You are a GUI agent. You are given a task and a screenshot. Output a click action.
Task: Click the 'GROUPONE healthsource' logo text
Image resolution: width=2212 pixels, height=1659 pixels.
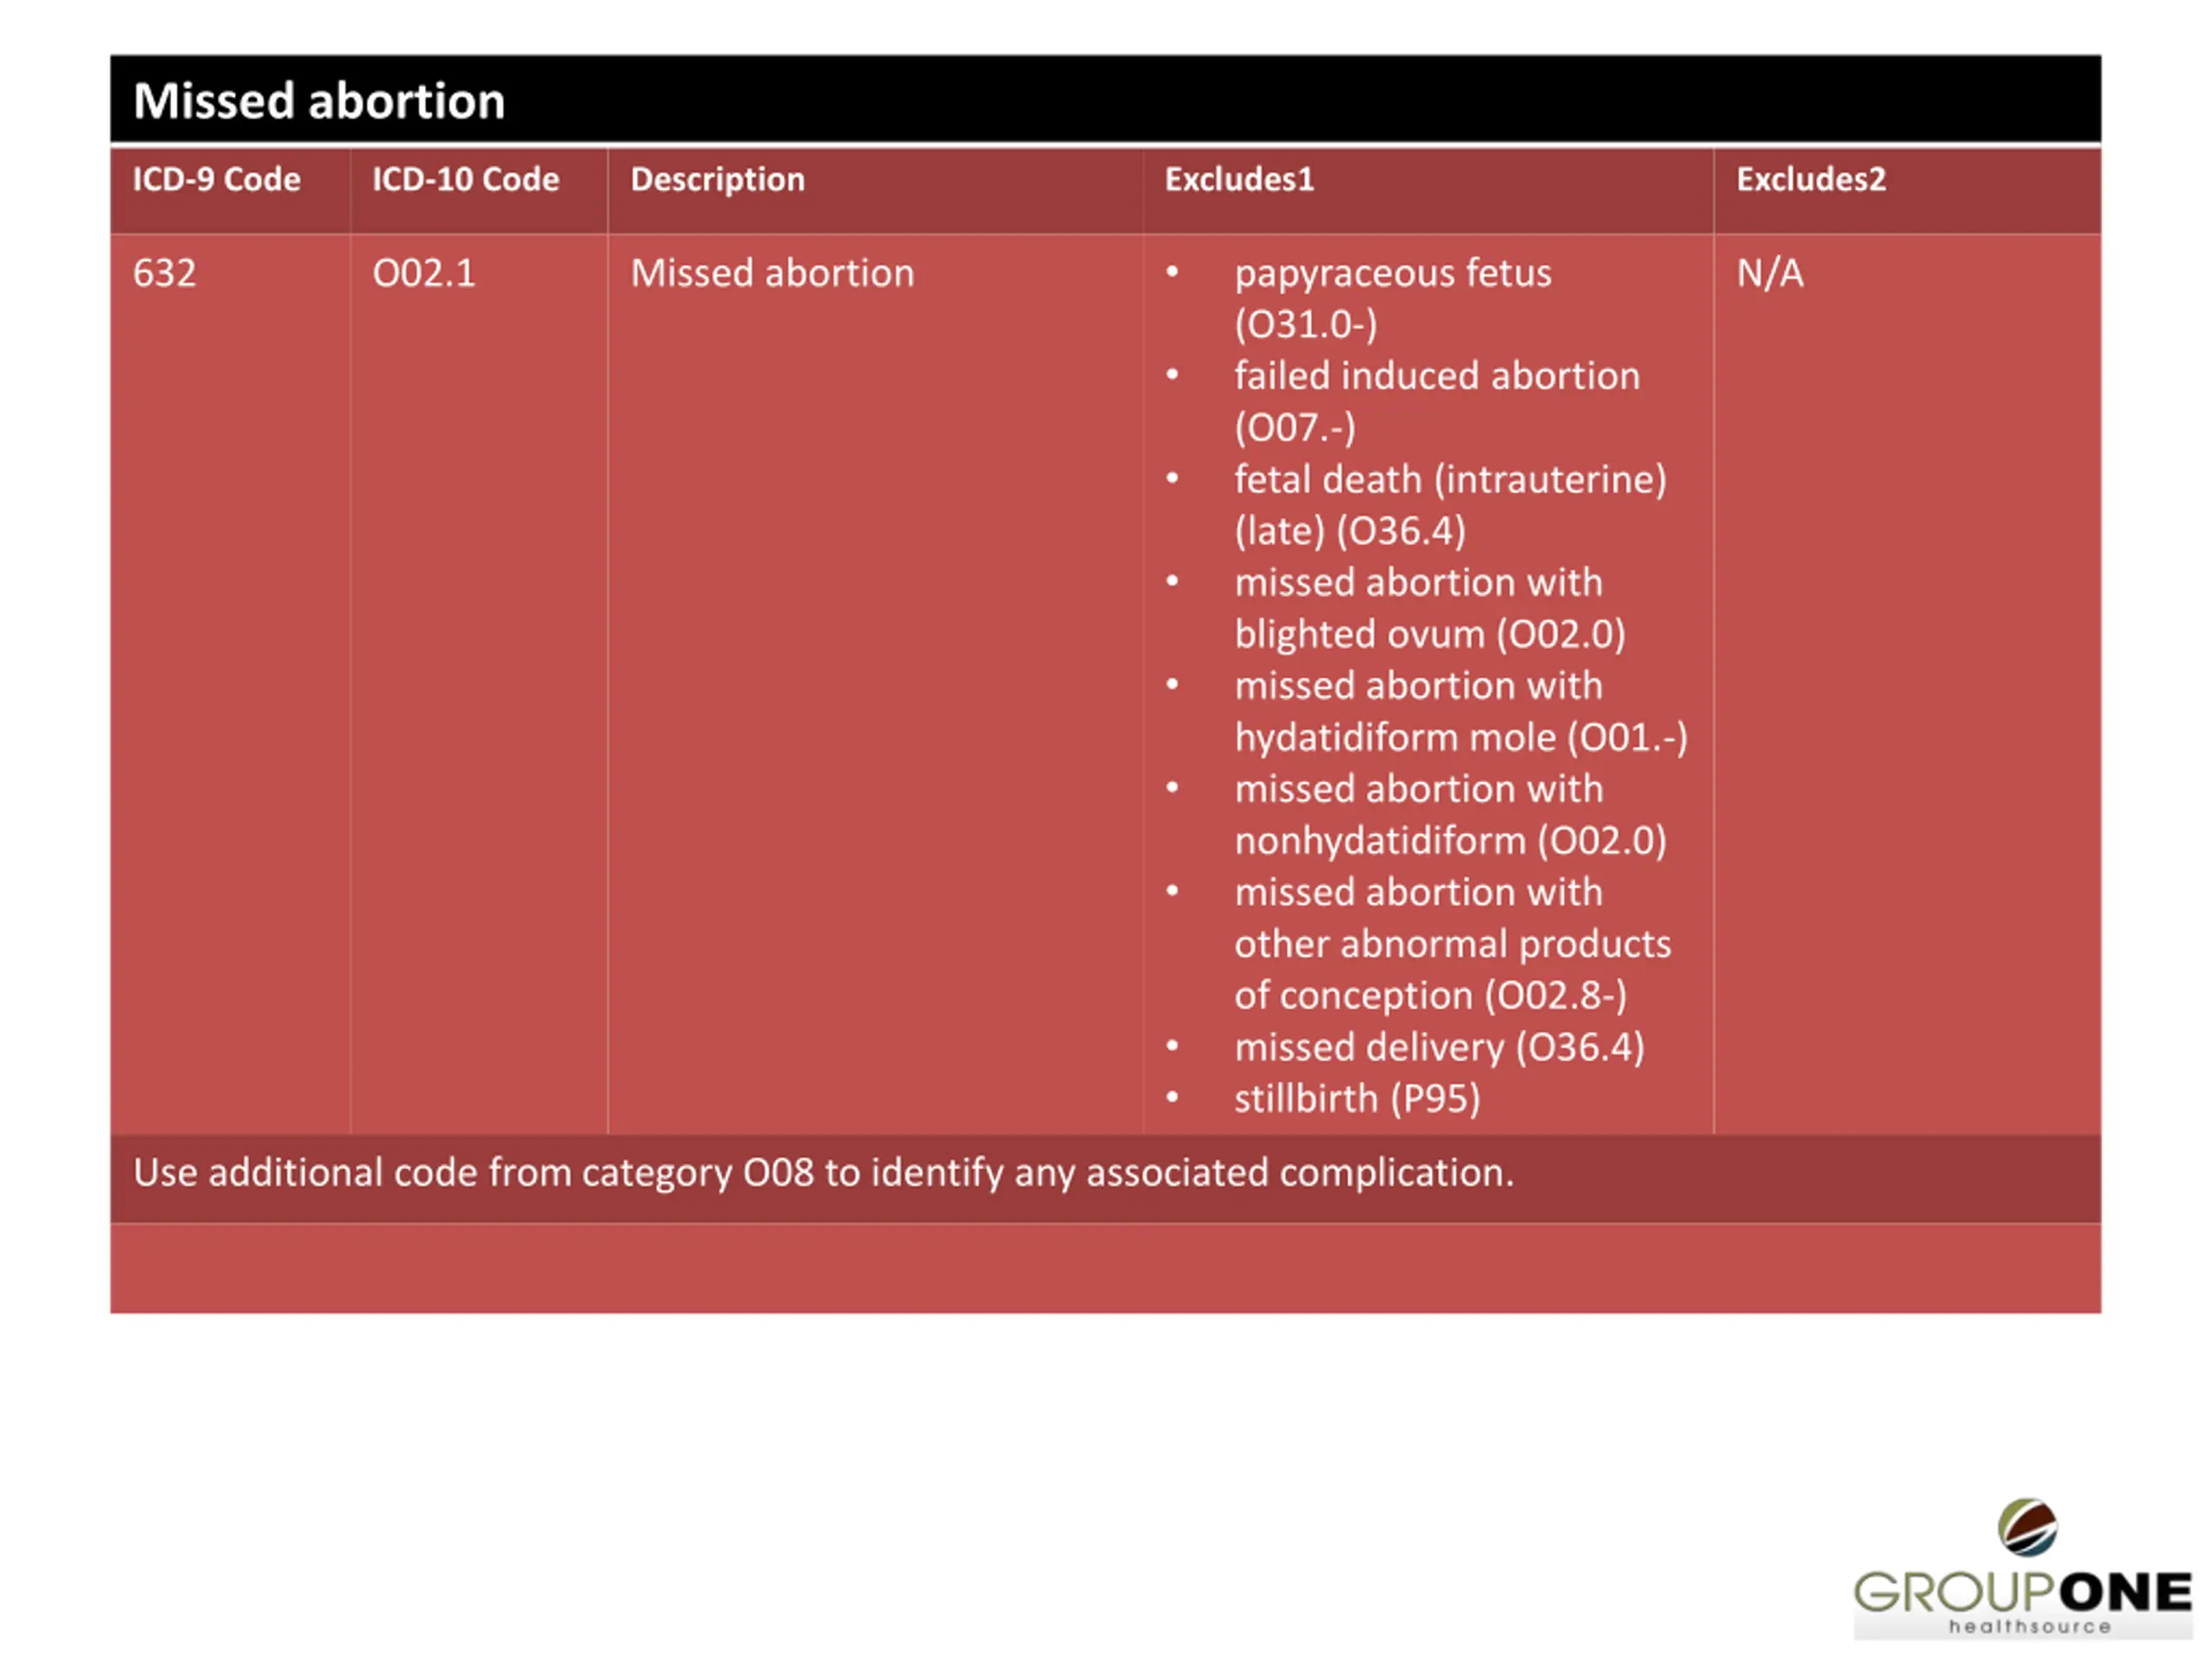pyautogui.click(x=2023, y=1602)
